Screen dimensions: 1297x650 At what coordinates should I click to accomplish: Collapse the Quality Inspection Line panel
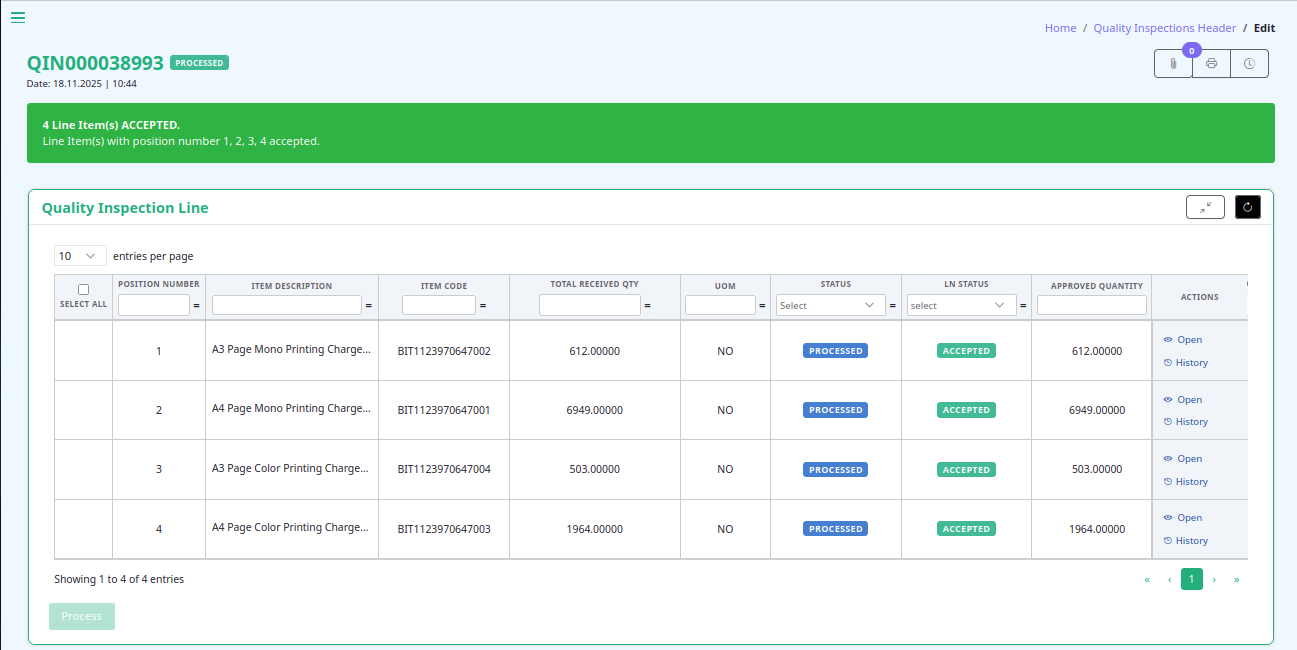[1205, 207]
